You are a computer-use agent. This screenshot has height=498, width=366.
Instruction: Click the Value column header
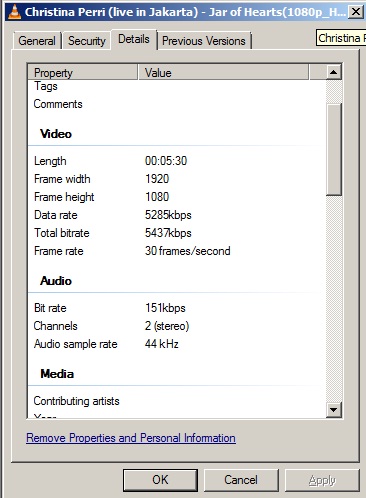click(x=223, y=73)
